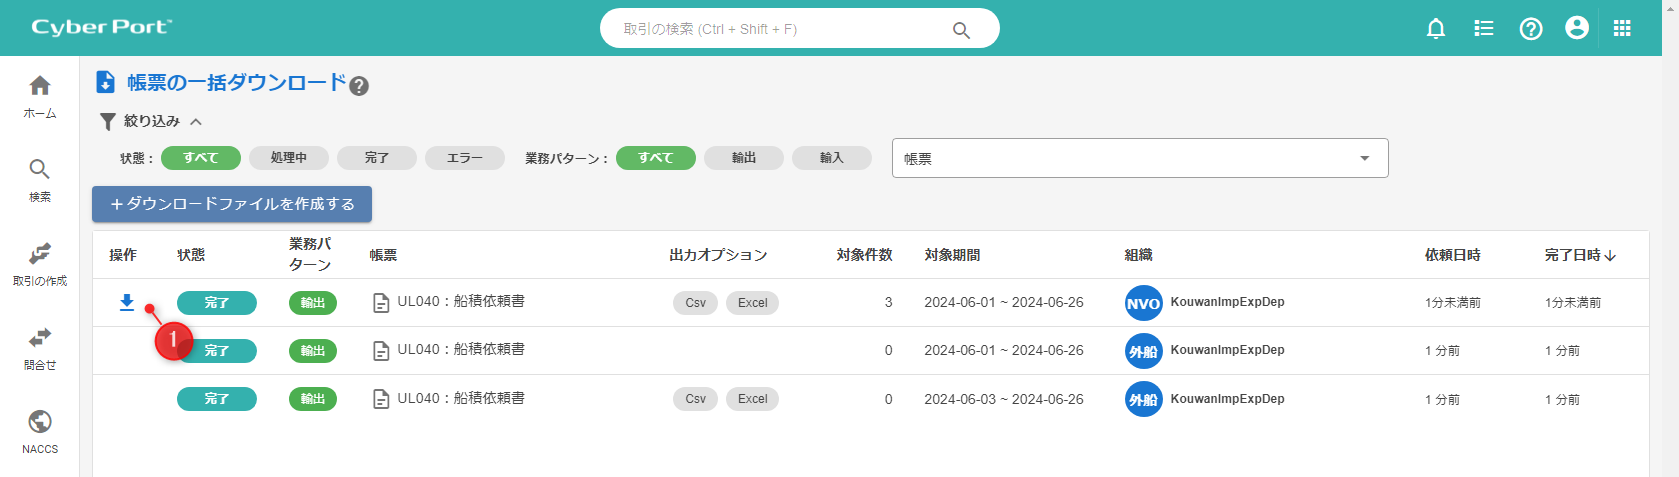Filter status by エラー
The image size is (1679, 477).
[464, 158]
